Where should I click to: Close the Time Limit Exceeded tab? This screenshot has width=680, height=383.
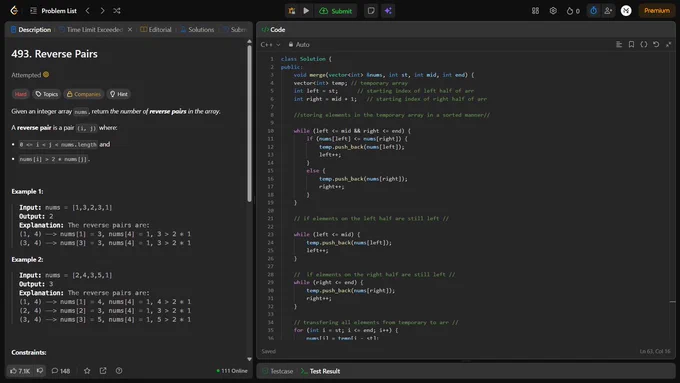pyautogui.click(x=130, y=29)
